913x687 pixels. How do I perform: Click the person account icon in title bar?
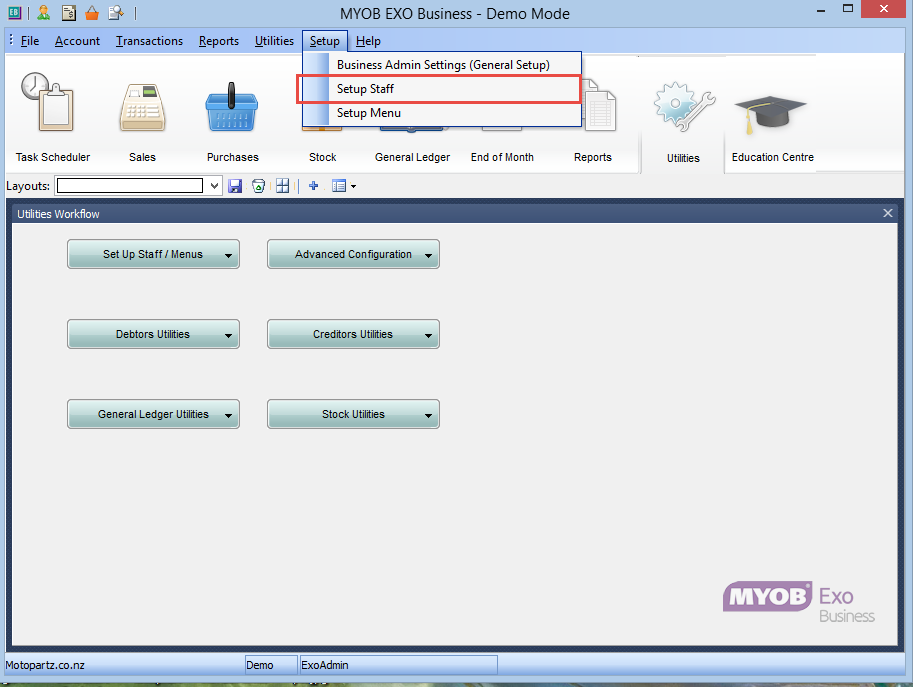coord(44,12)
